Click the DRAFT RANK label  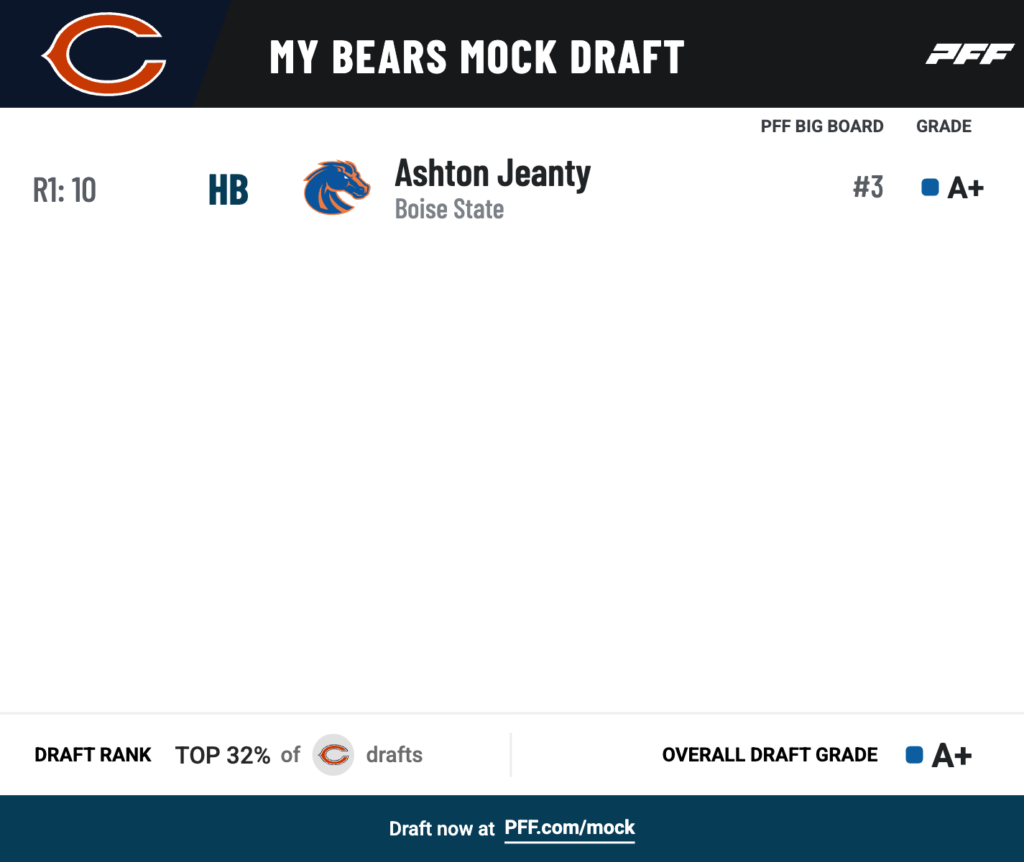click(93, 755)
